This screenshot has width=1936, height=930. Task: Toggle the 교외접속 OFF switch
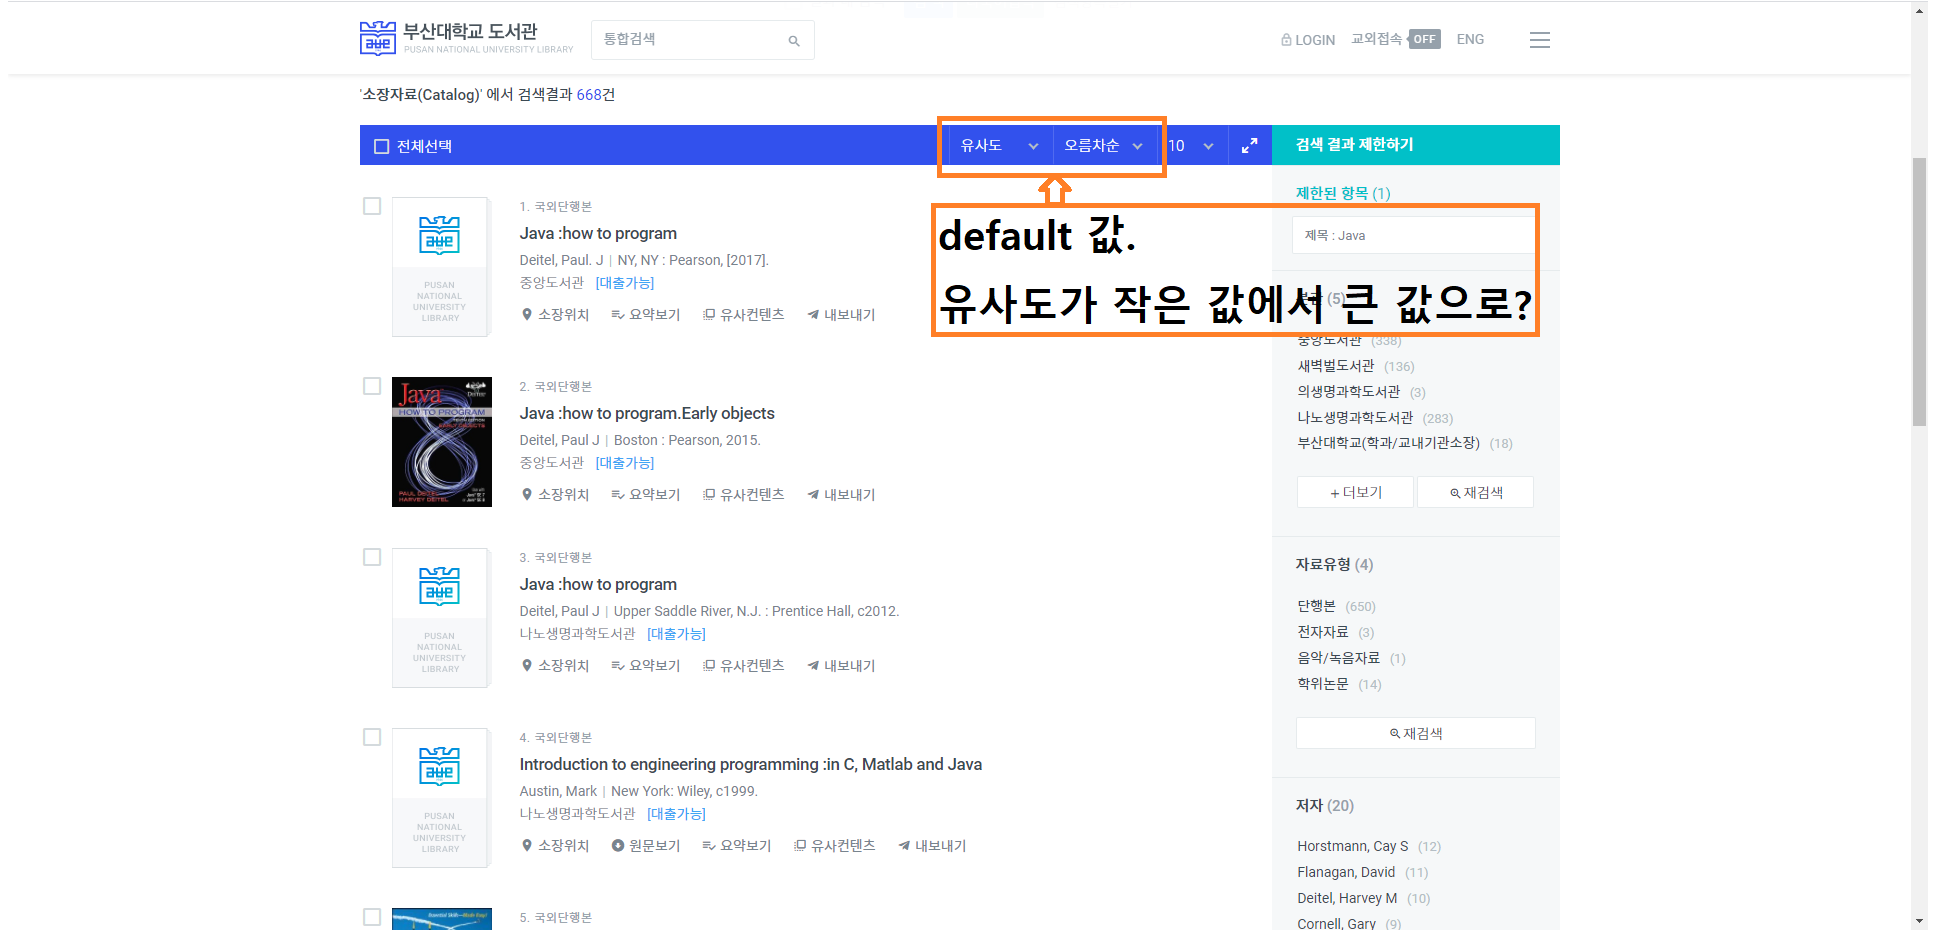click(x=1424, y=39)
